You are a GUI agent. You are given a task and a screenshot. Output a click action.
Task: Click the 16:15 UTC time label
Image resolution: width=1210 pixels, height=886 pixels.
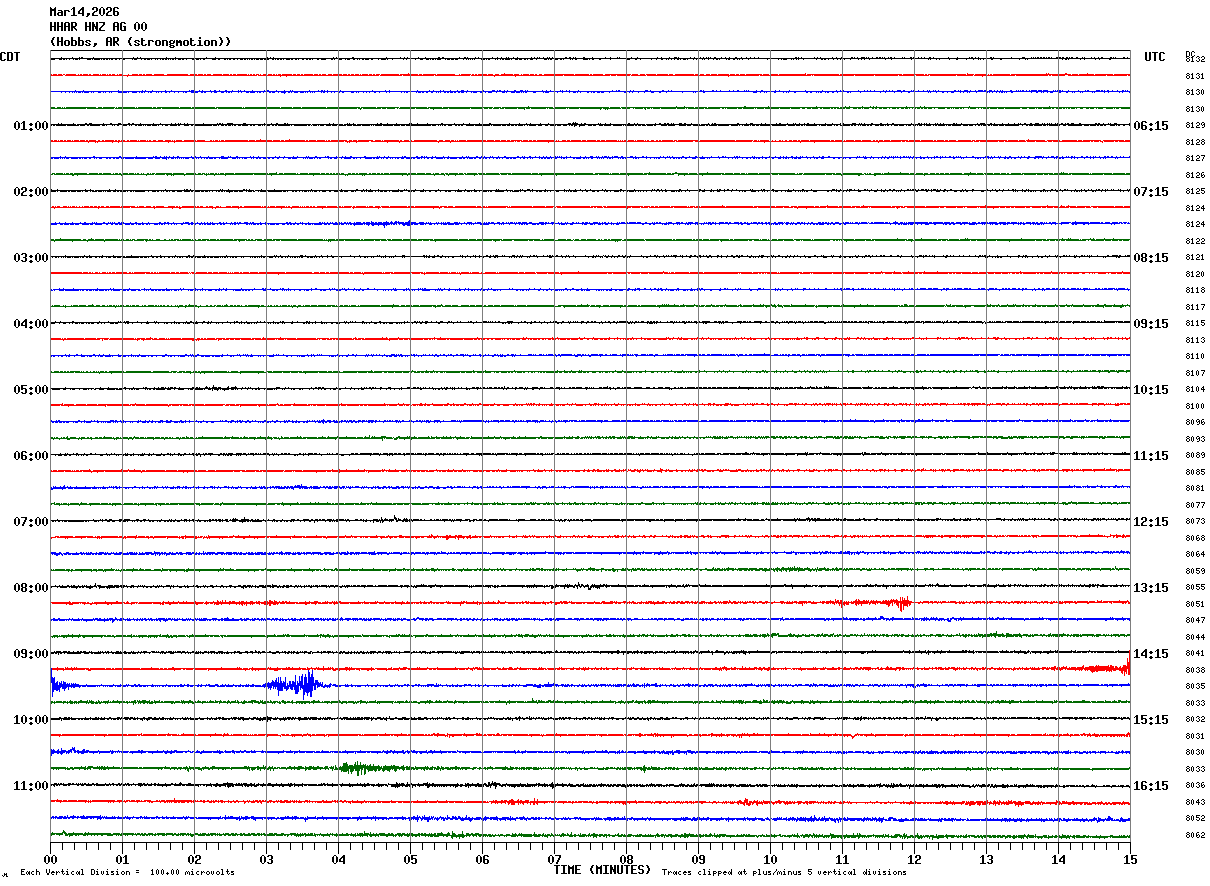[x=1150, y=786]
